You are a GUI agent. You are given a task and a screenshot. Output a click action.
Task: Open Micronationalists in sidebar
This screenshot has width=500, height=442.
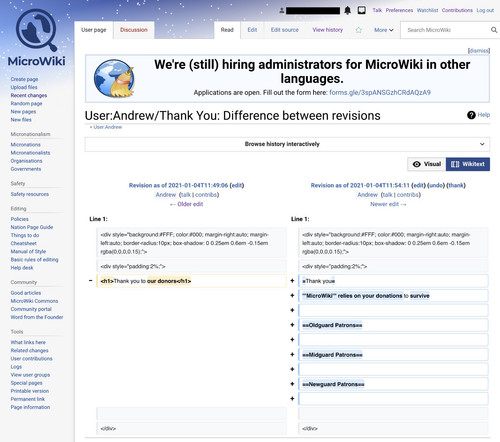[x=30, y=153]
